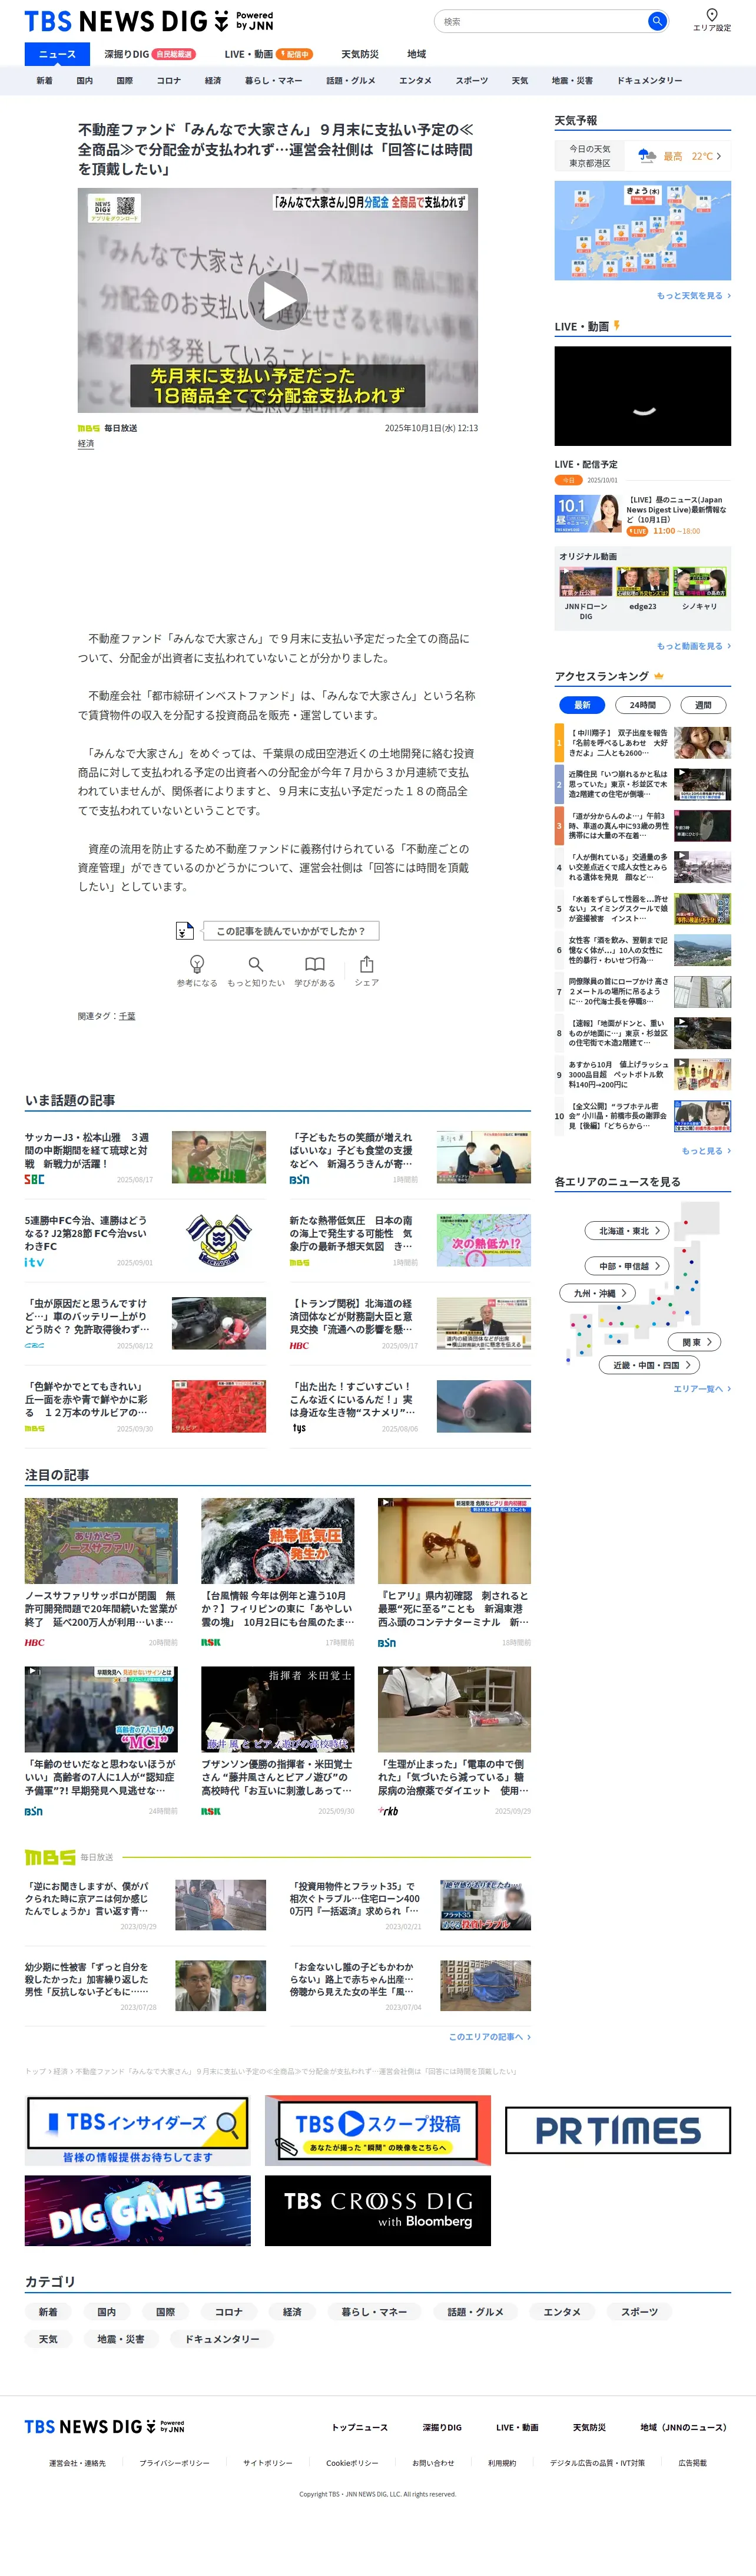The image size is (756, 2576).
Task: Open トップニュース in the footer navigation
Action: 360,2427
